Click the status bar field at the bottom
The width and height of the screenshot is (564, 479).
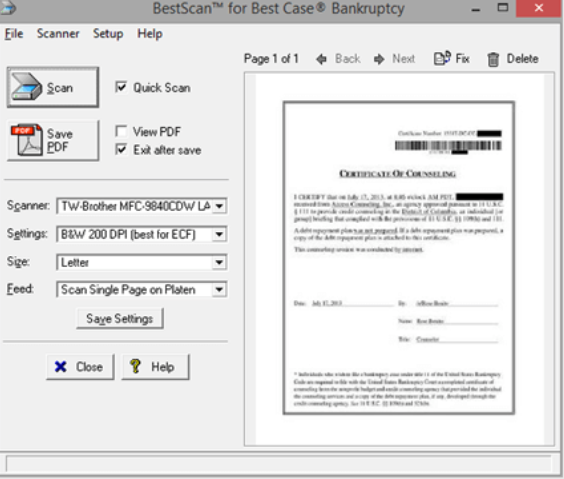point(278,464)
